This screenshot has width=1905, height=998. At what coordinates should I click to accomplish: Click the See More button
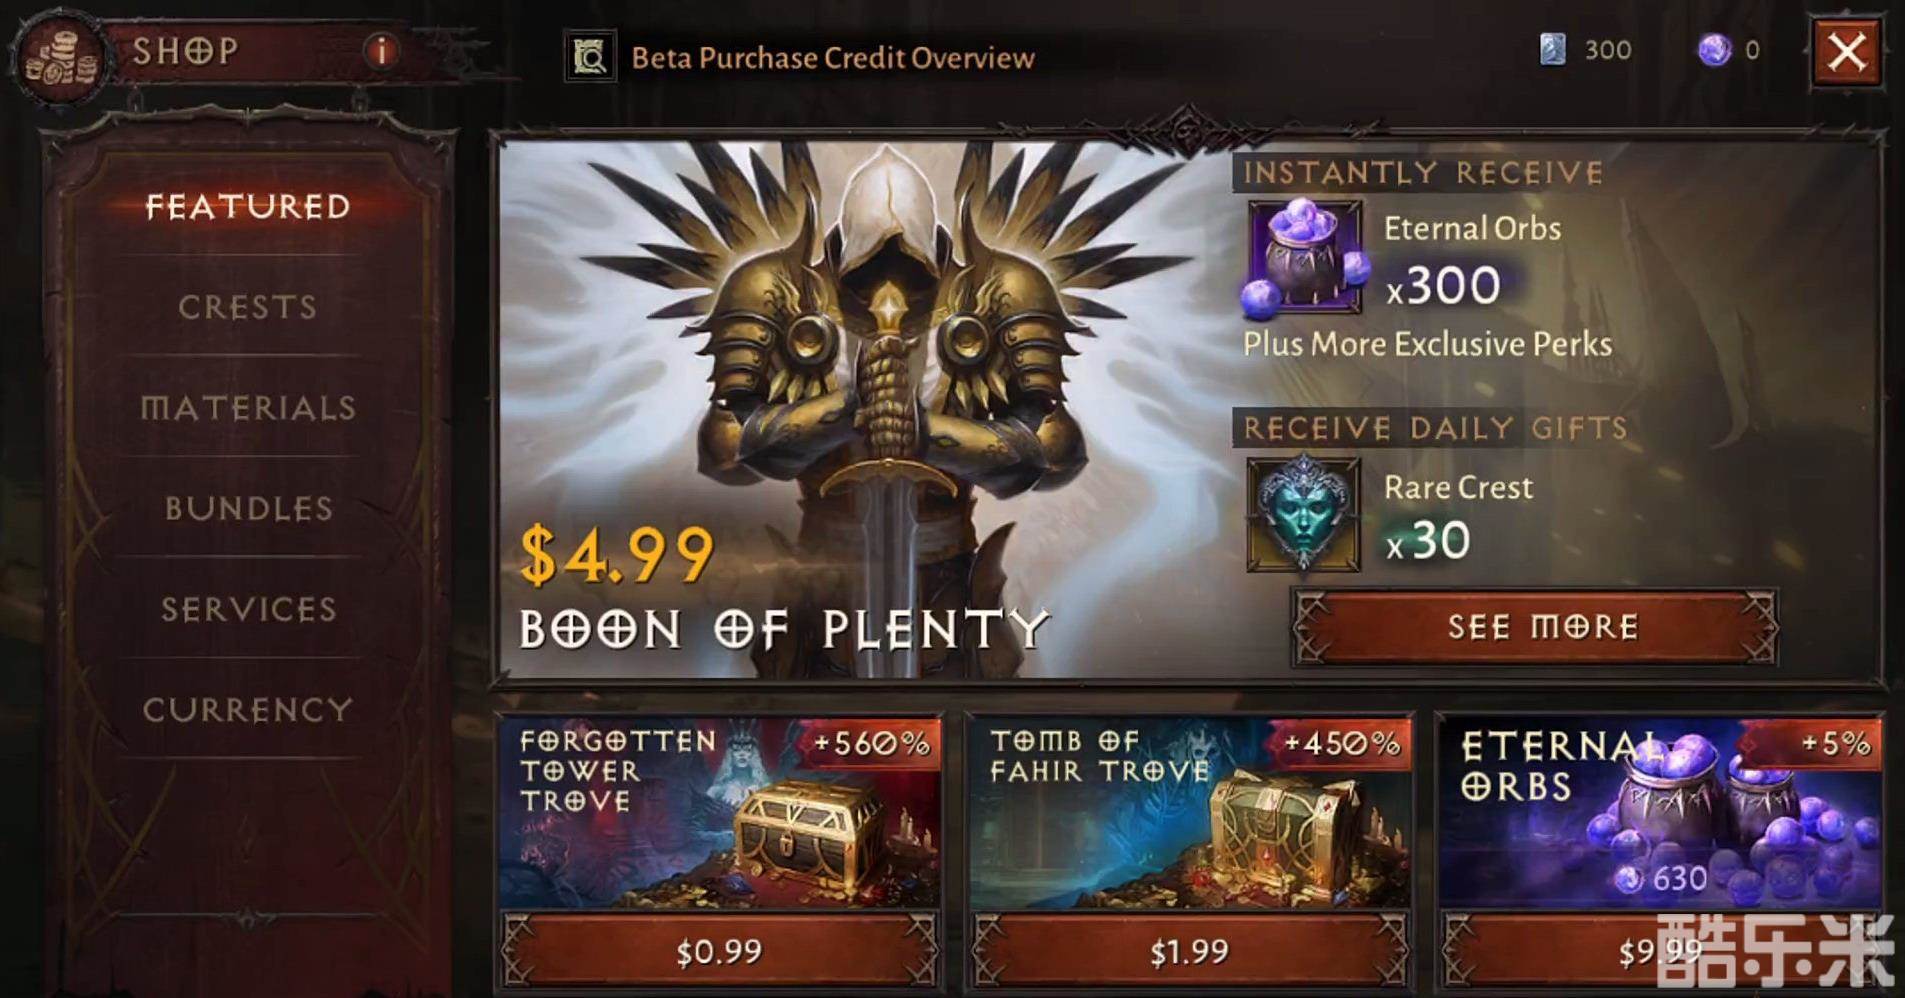coord(1535,627)
